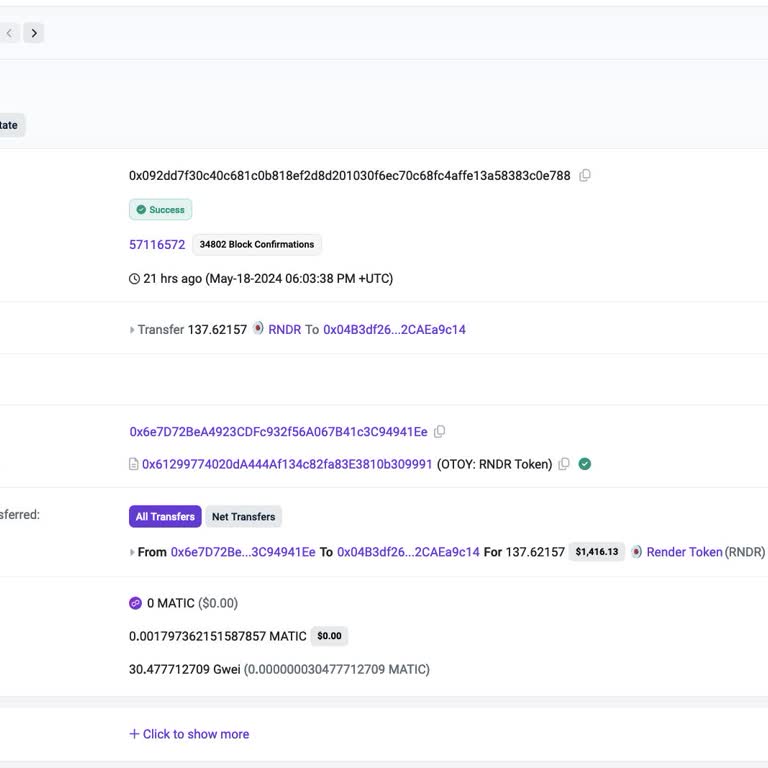Screen dimensions: 768x768
Task: Click the fee 0.001797362151587857 MATIC
Action: pyautogui.click(x=217, y=636)
